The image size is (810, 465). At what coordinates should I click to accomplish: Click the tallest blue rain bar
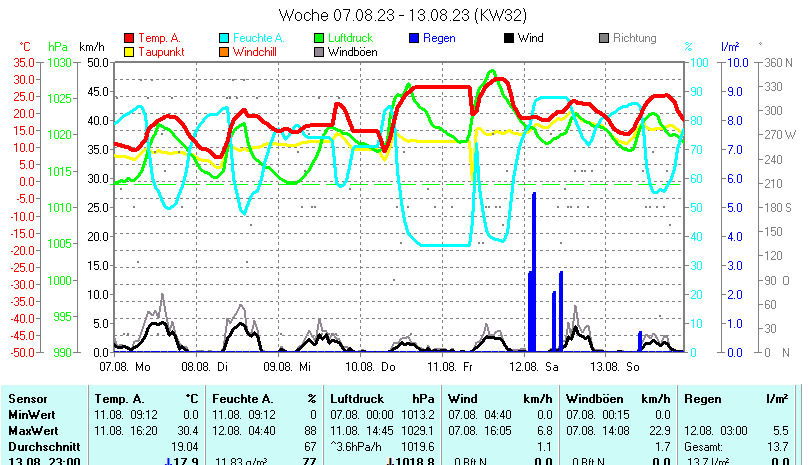click(535, 270)
